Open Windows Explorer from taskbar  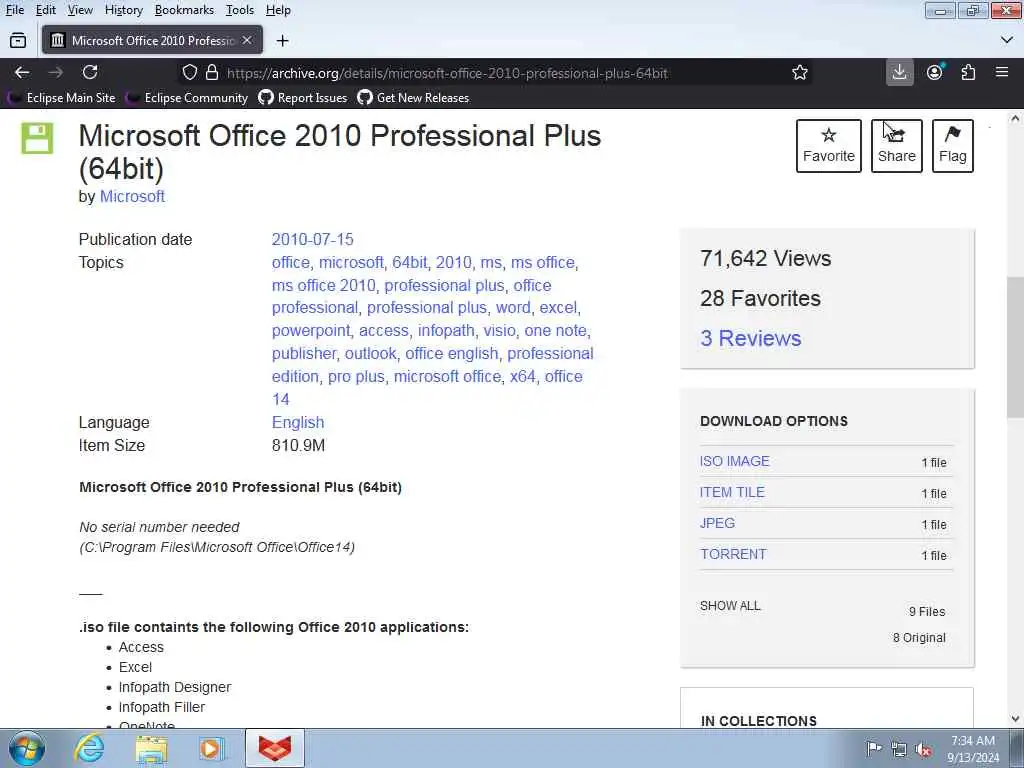[x=152, y=748]
